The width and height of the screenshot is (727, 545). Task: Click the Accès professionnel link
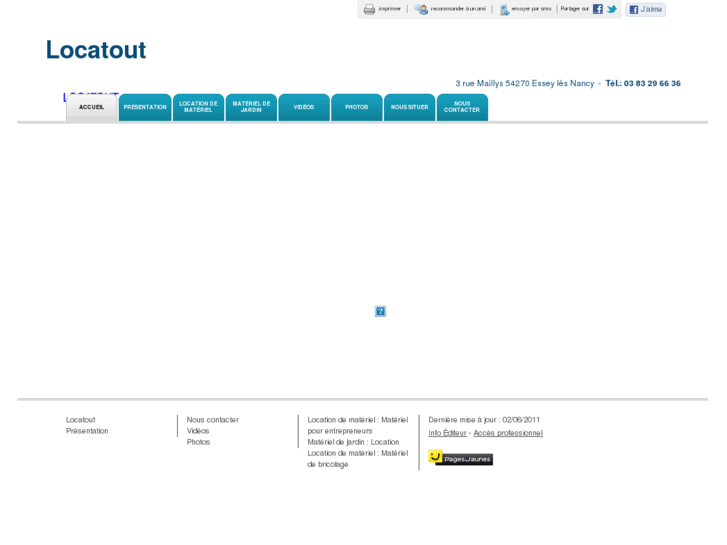coord(508,433)
